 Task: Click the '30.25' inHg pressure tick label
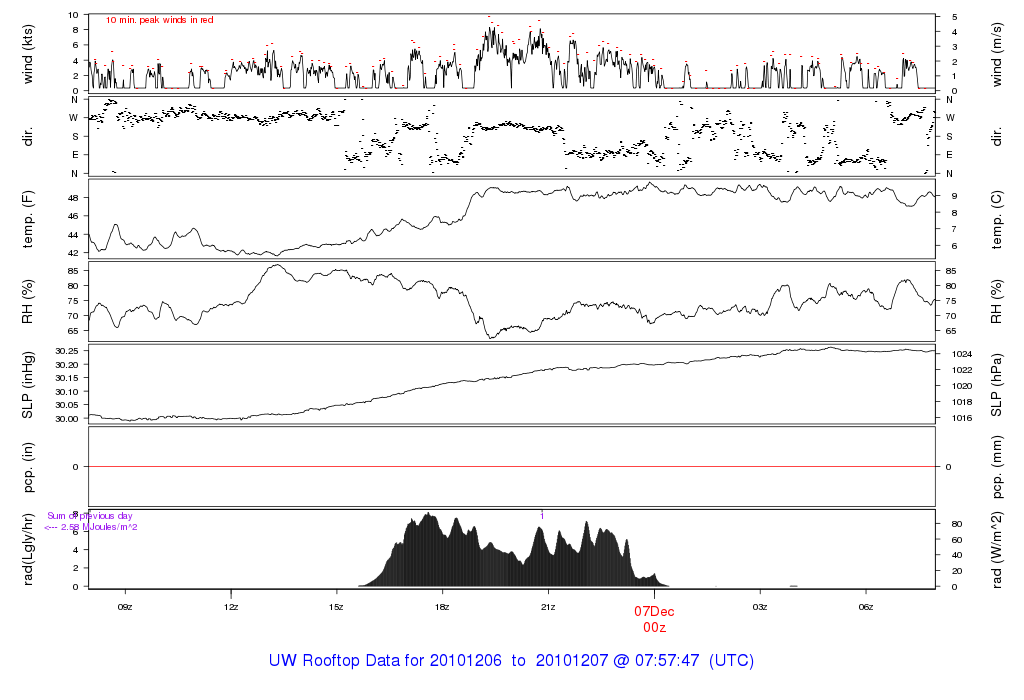point(67,351)
